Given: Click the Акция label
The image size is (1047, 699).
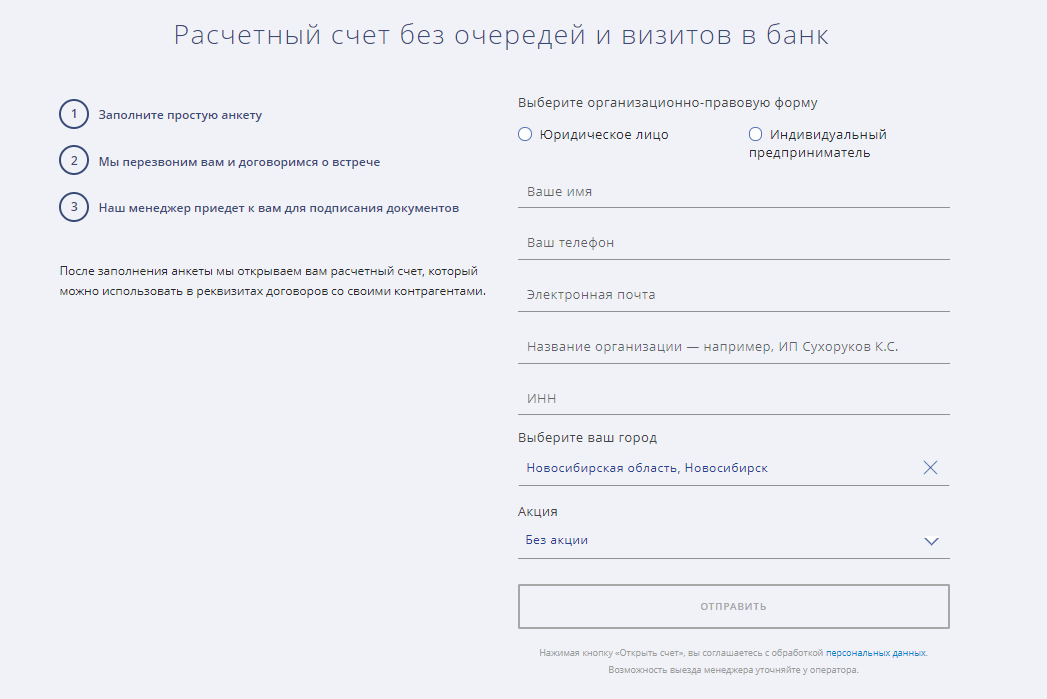Looking at the screenshot, I should click(538, 511).
